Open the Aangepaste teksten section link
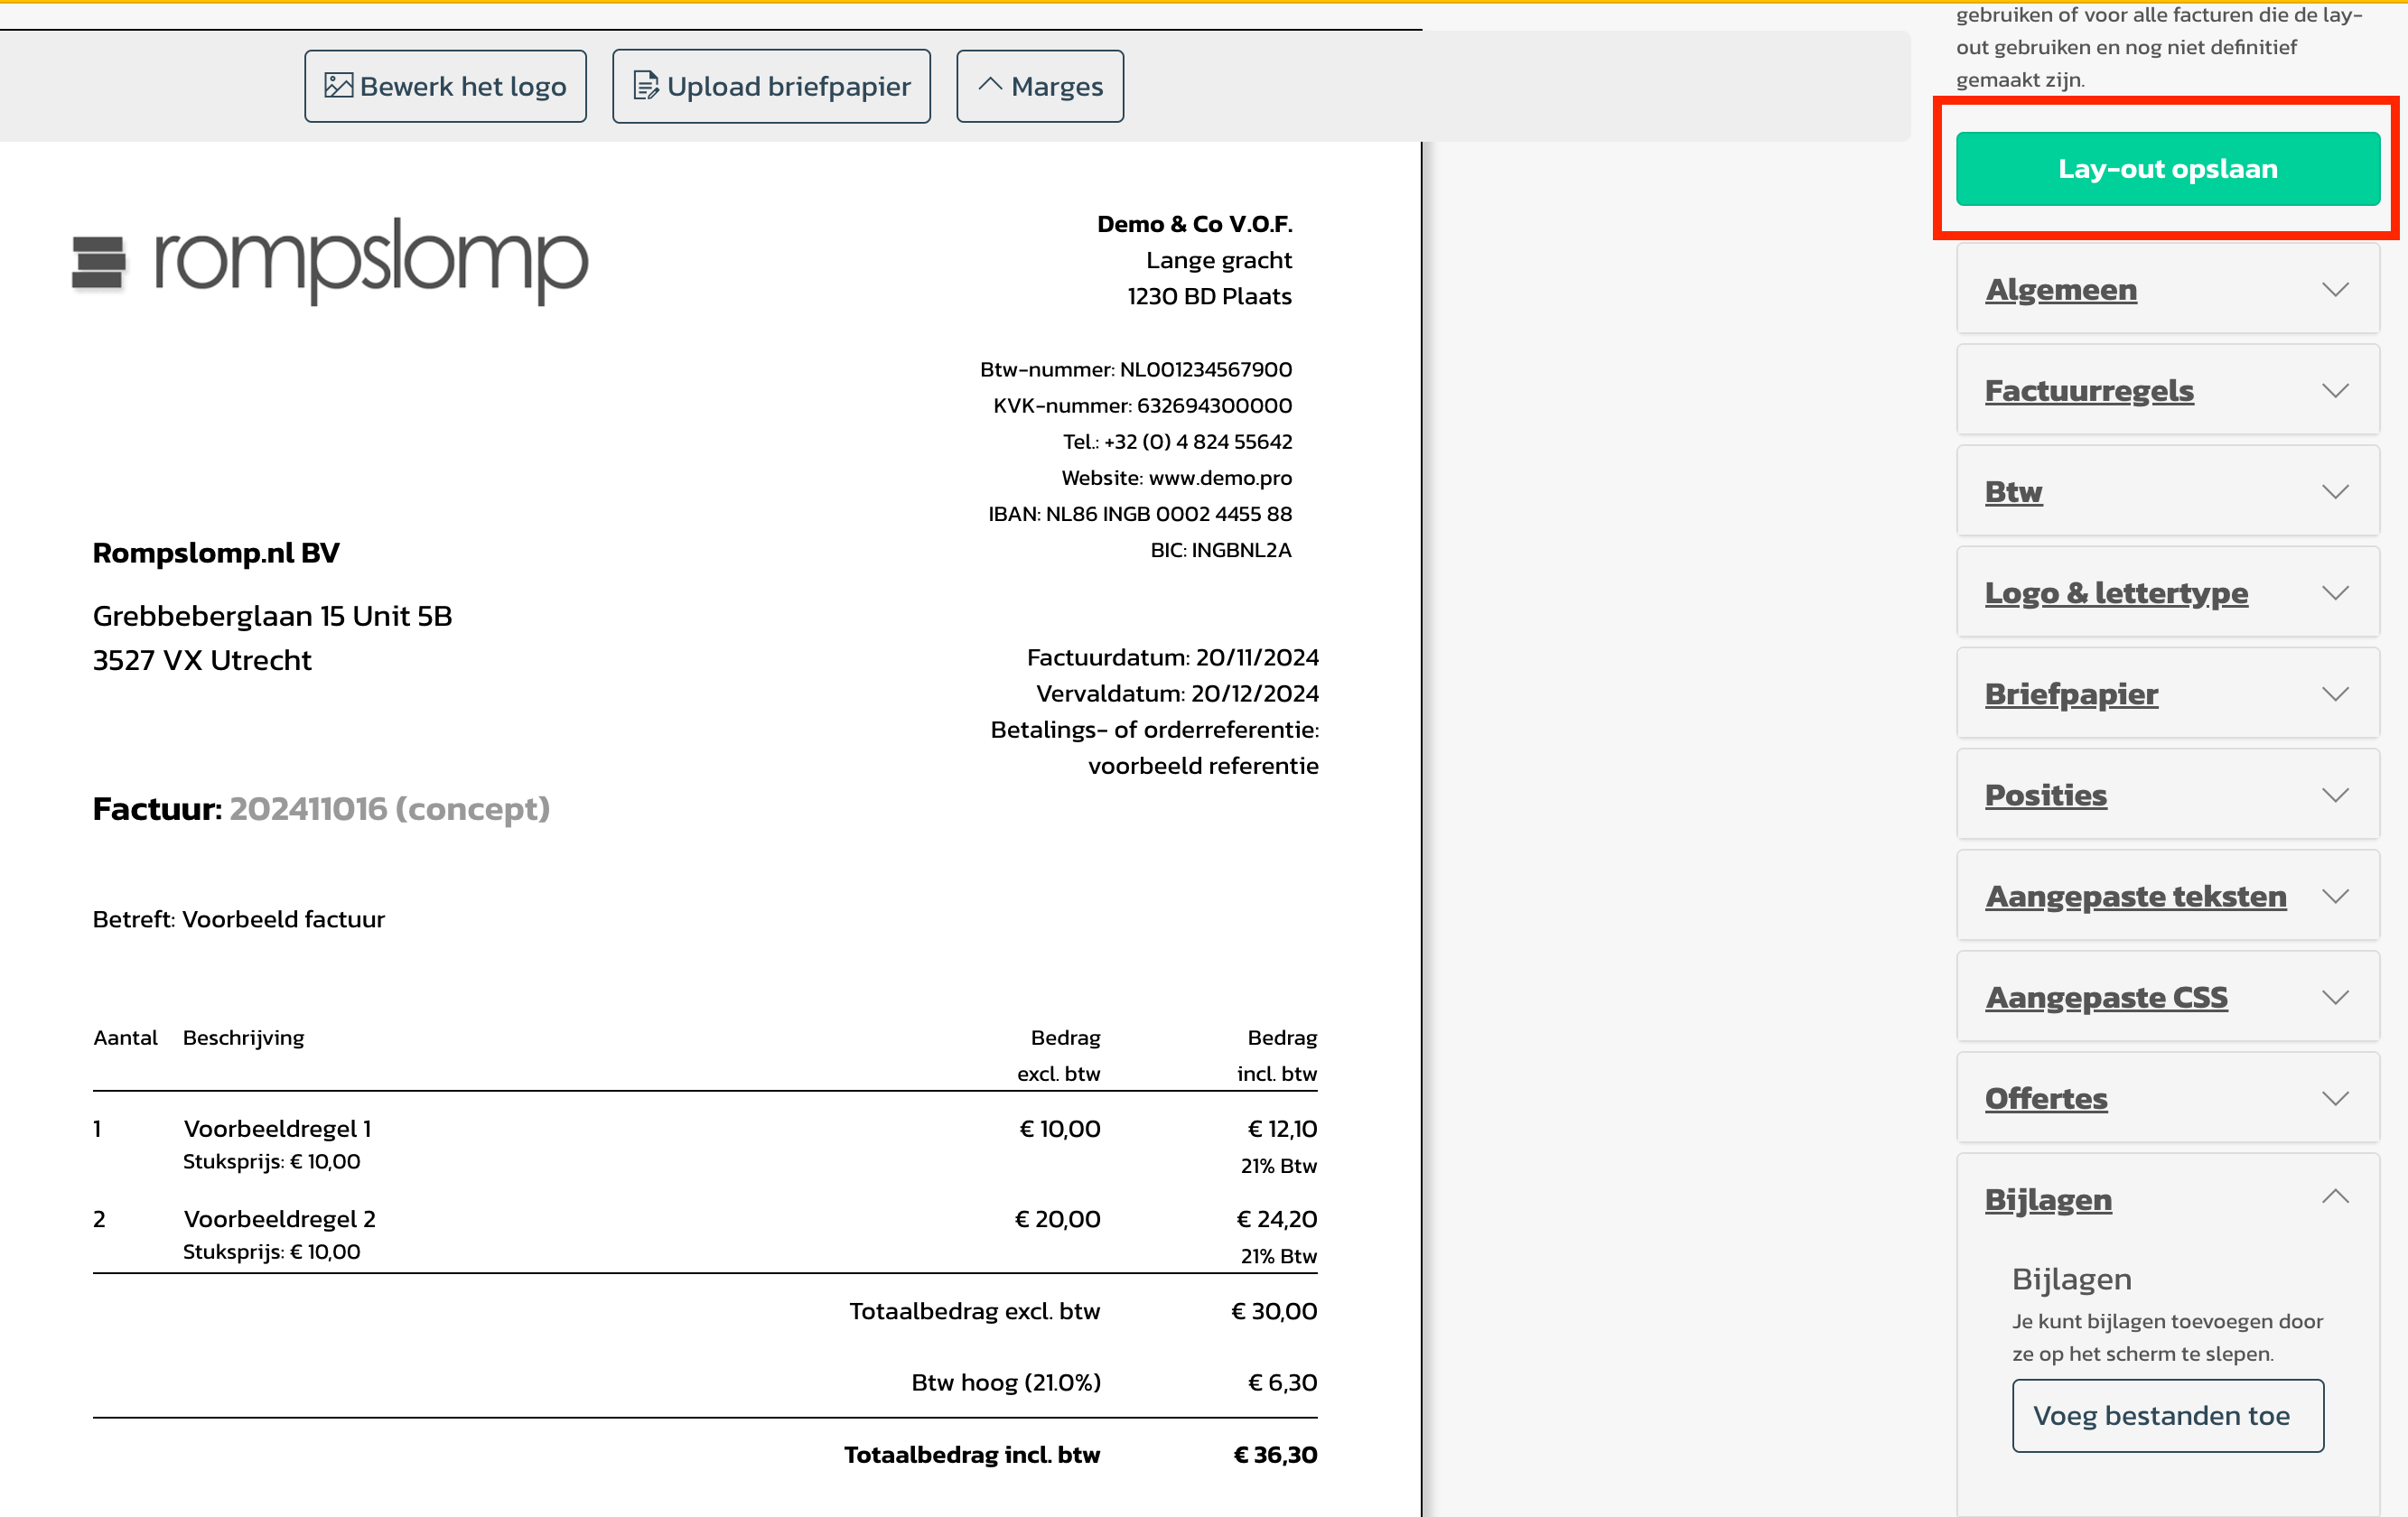The image size is (2408, 1517). tap(2135, 895)
